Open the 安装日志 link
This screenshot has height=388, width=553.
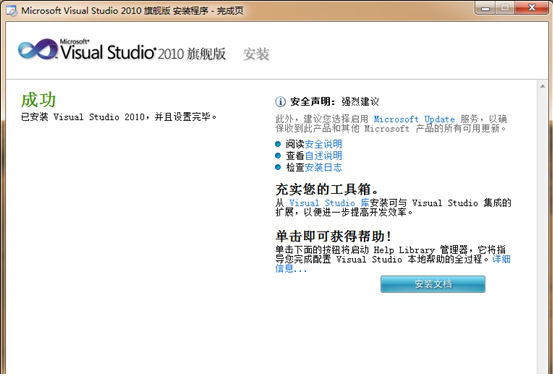(x=323, y=168)
